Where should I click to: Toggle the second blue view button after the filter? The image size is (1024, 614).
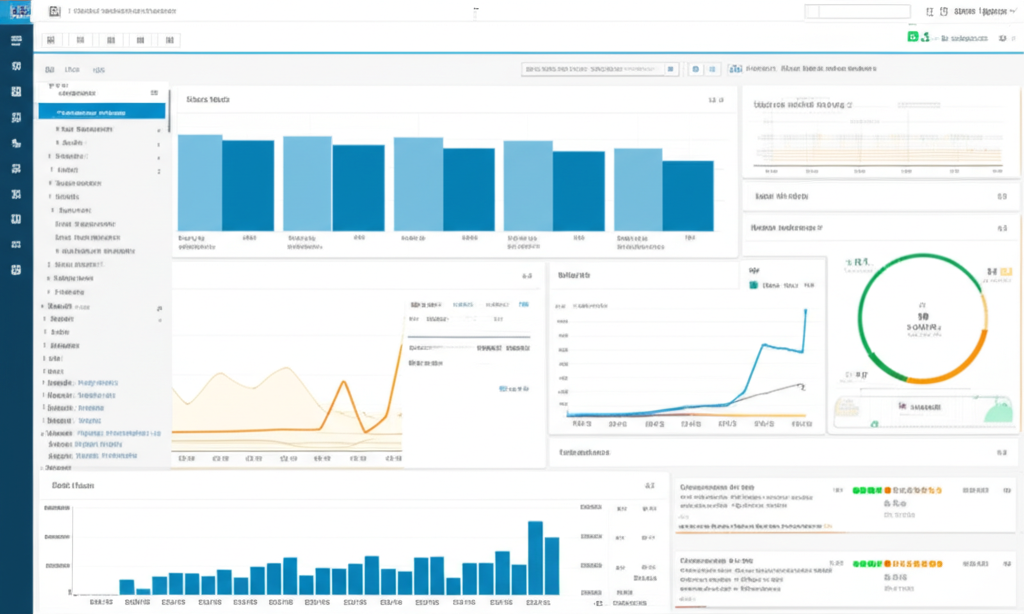713,69
